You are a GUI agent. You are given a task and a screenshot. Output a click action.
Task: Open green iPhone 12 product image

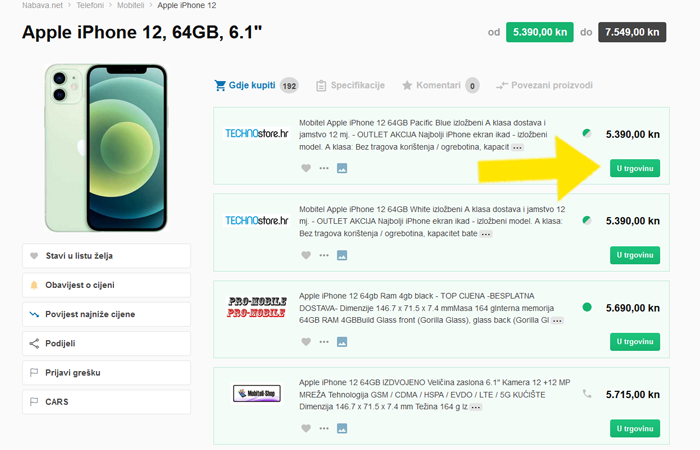(106, 148)
